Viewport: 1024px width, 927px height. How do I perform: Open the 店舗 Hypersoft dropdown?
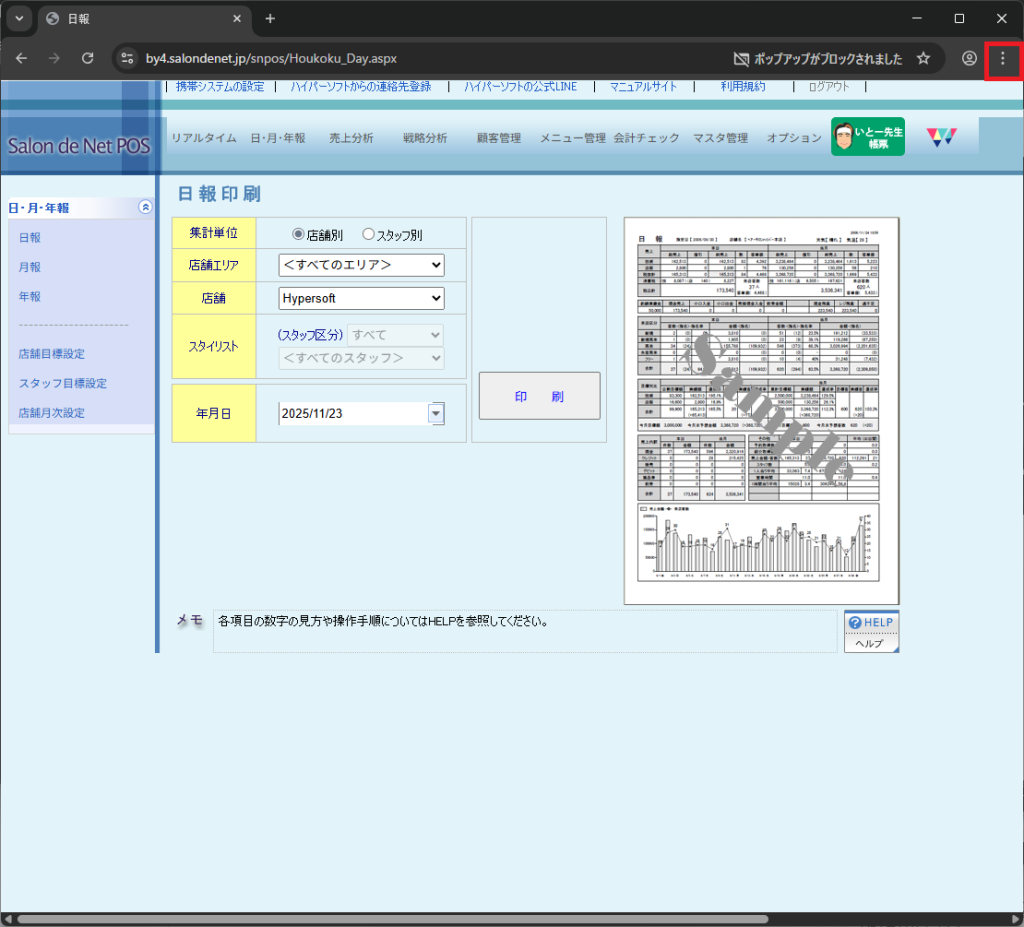pos(361,298)
